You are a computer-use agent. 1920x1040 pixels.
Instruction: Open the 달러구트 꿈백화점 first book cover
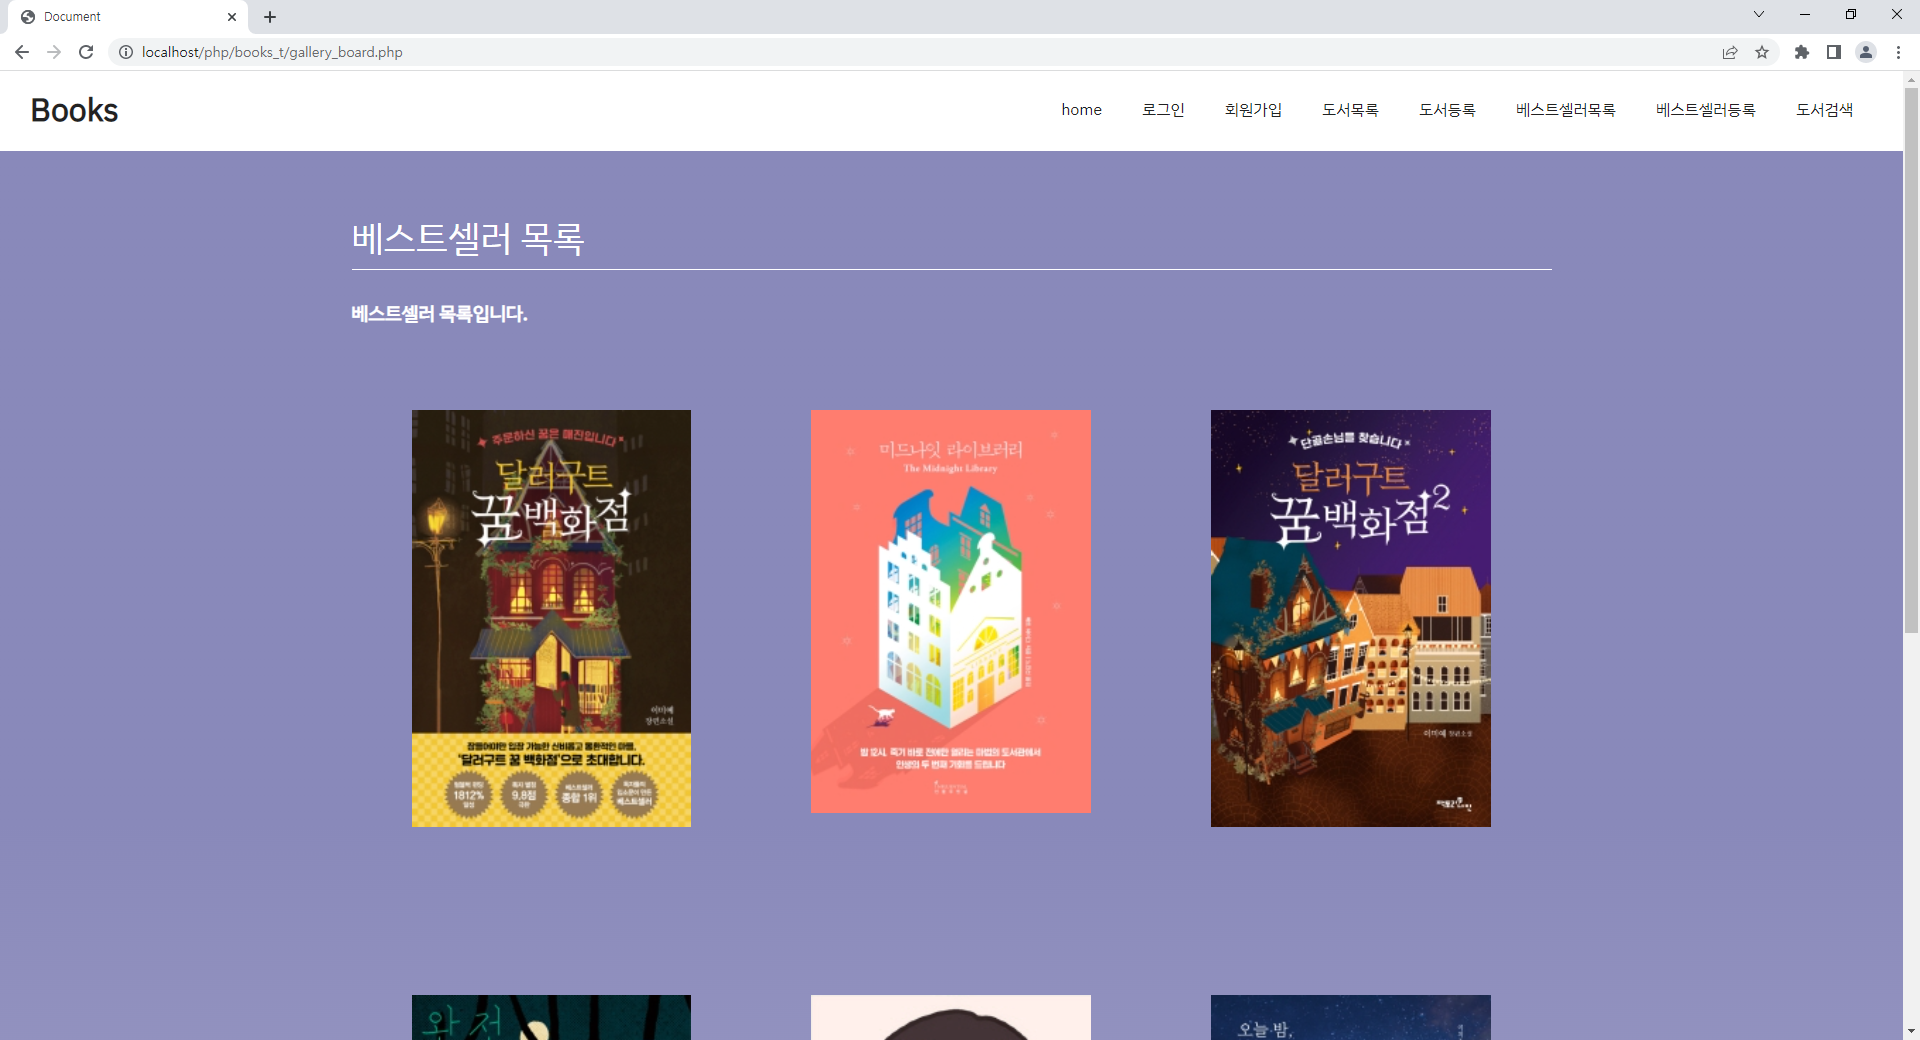pyautogui.click(x=551, y=618)
